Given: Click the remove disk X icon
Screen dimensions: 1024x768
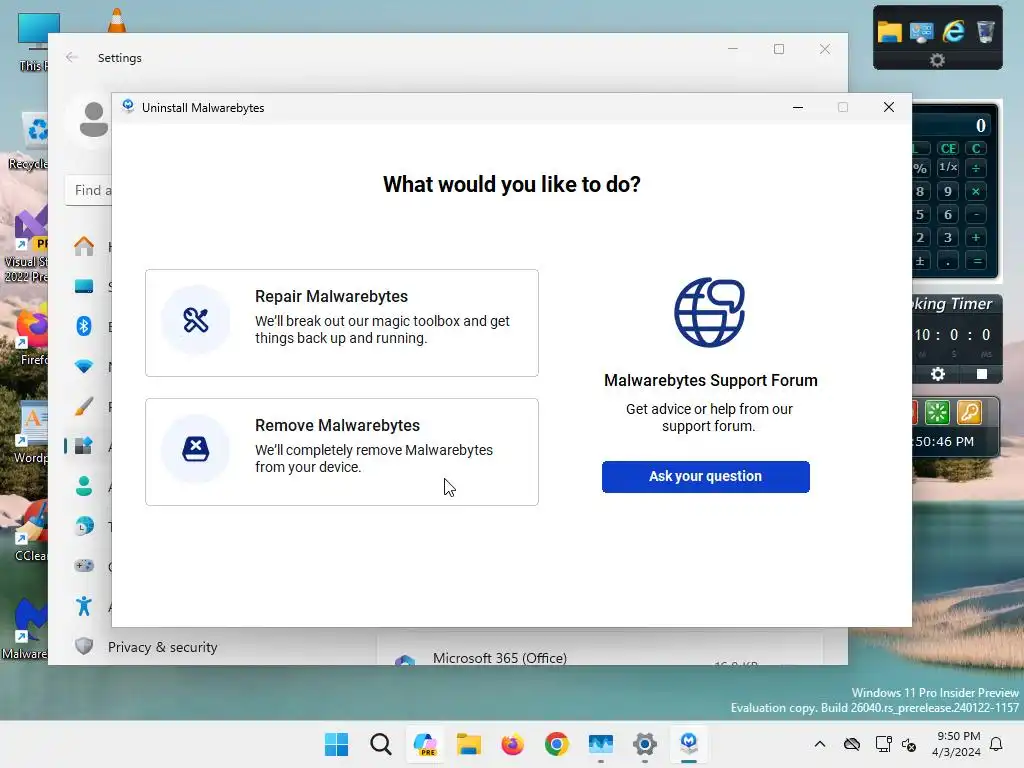Looking at the screenshot, I should pyautogui.click(x=196, y=449).
